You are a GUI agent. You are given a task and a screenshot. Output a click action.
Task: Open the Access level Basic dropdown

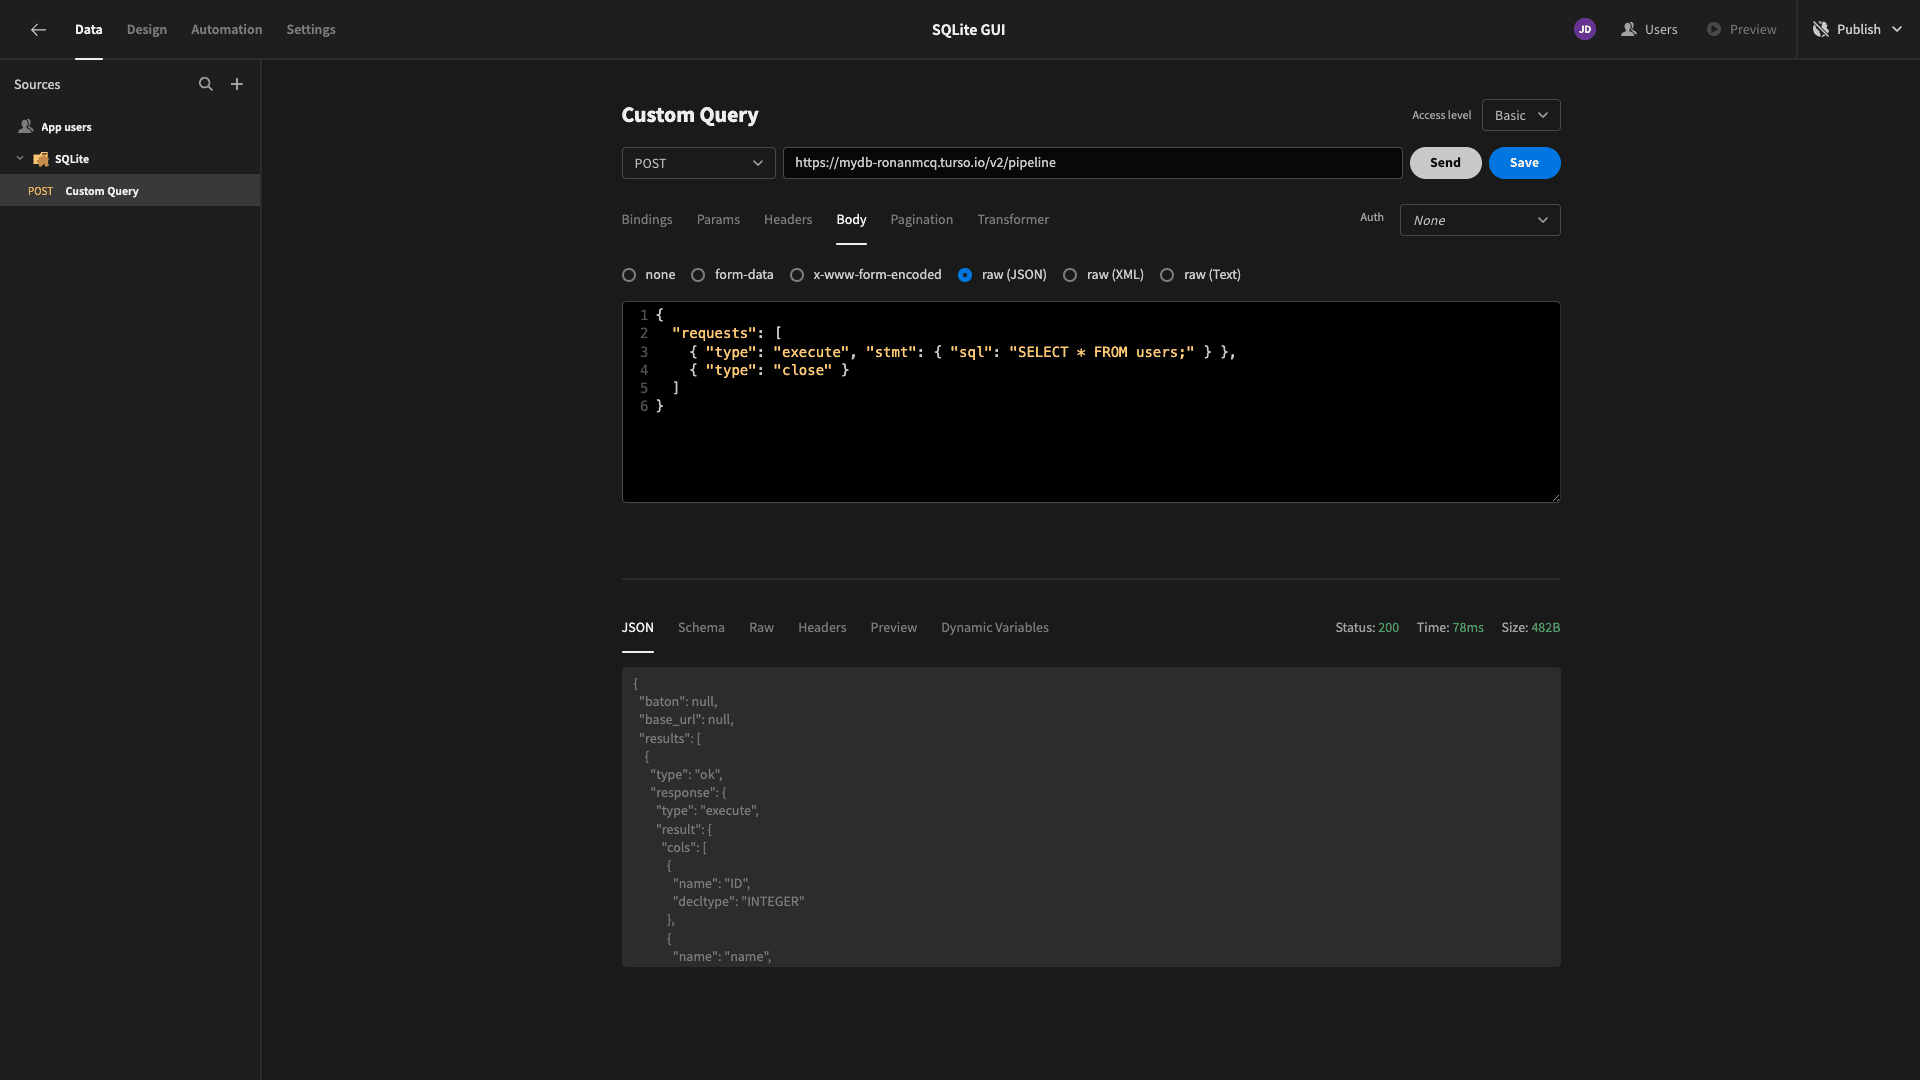(x=1521, y=115)
